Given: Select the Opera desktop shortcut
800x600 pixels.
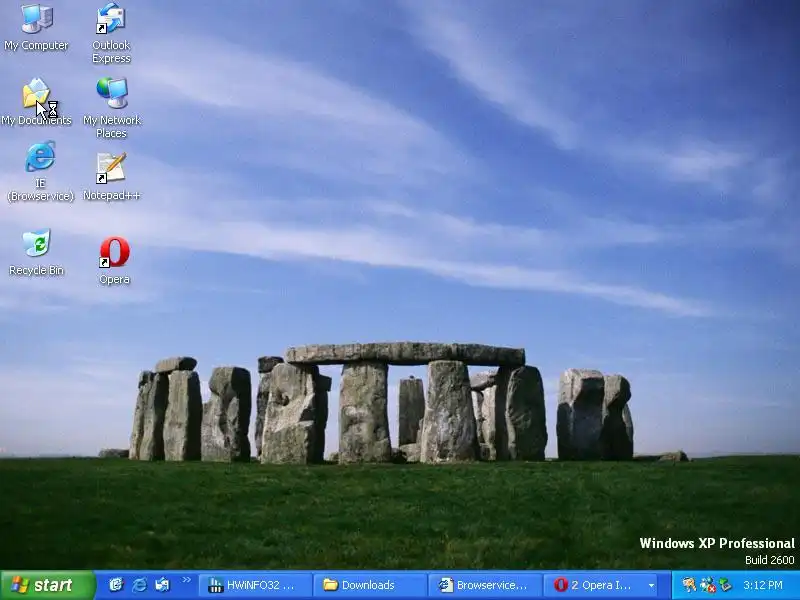Looking at the screenshot, I should 114,260.
